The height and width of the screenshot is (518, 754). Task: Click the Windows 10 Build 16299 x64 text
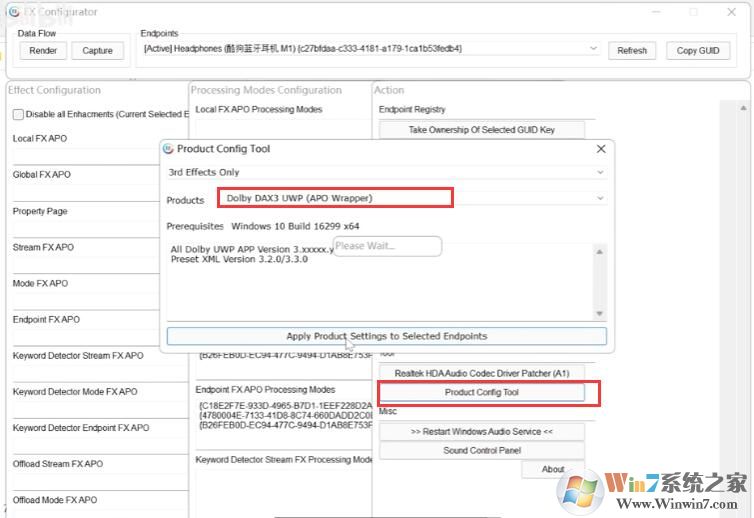pyautogui.click(x=295, y=226)
